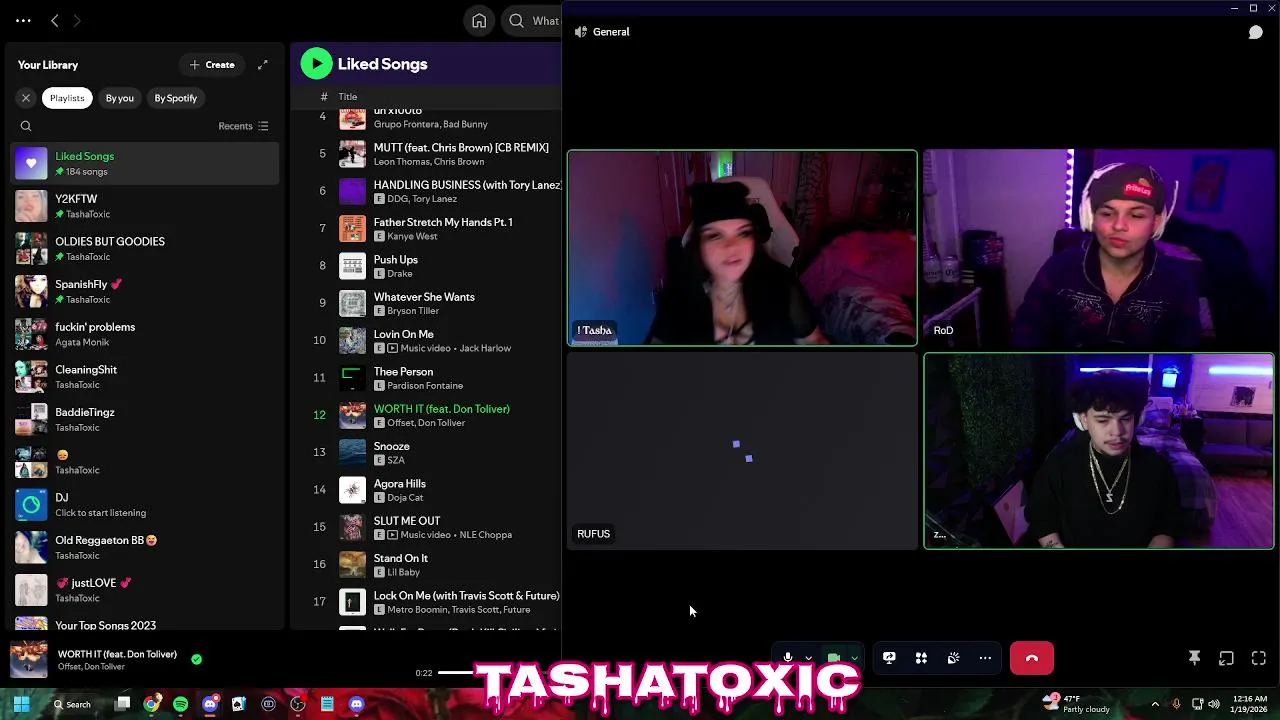Toggle the saved checkmark for WORTH IT
This screenshot has width=1280, height=720.
pyautogui.click(x=196, y=659)
